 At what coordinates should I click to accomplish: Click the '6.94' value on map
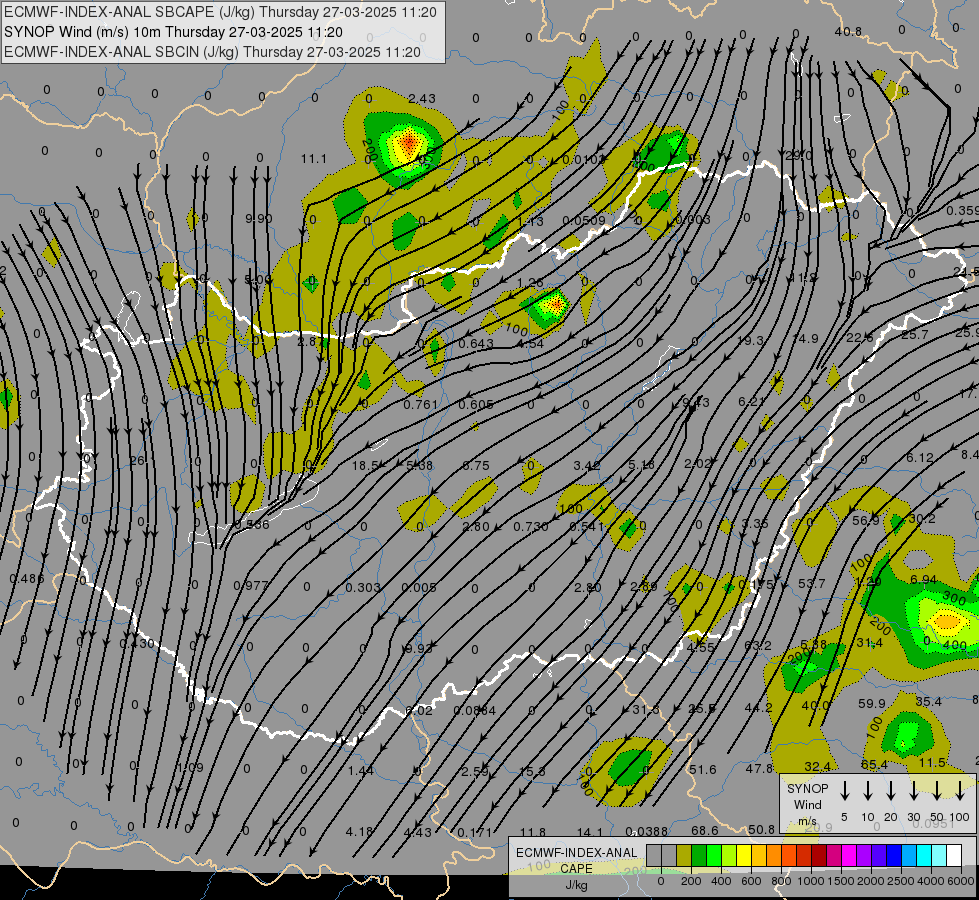(923, 580)
